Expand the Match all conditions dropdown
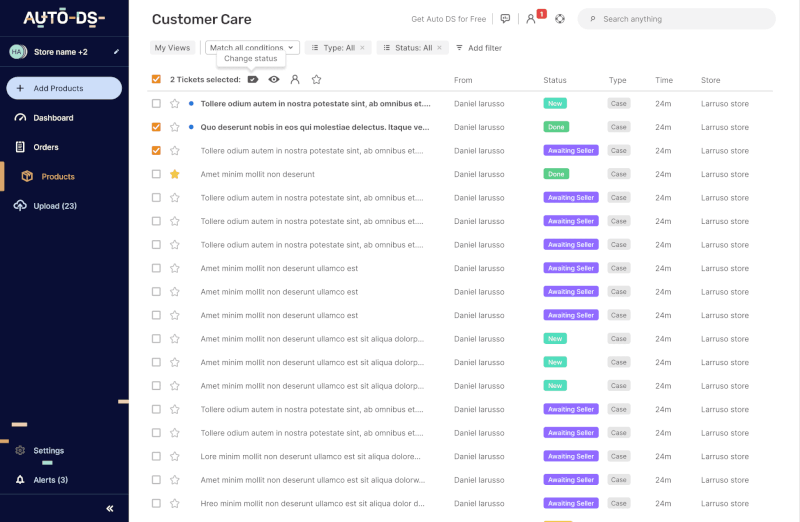Viewport: 800px width, 522px height. pos(252,47)
